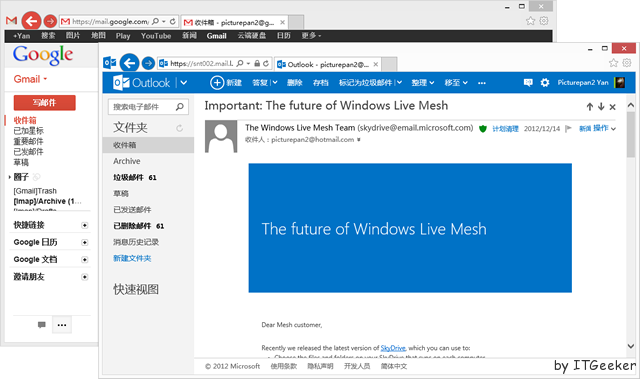The image size is (640, 379).
Task: Open the SkyDrive link in the email body
Action: 393,348
